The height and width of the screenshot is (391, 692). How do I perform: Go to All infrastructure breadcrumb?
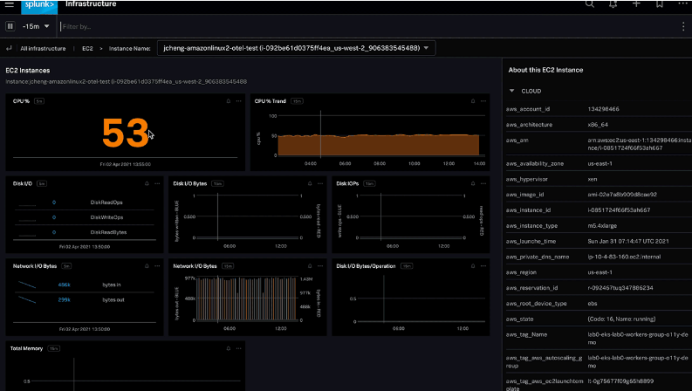[43, 49]
